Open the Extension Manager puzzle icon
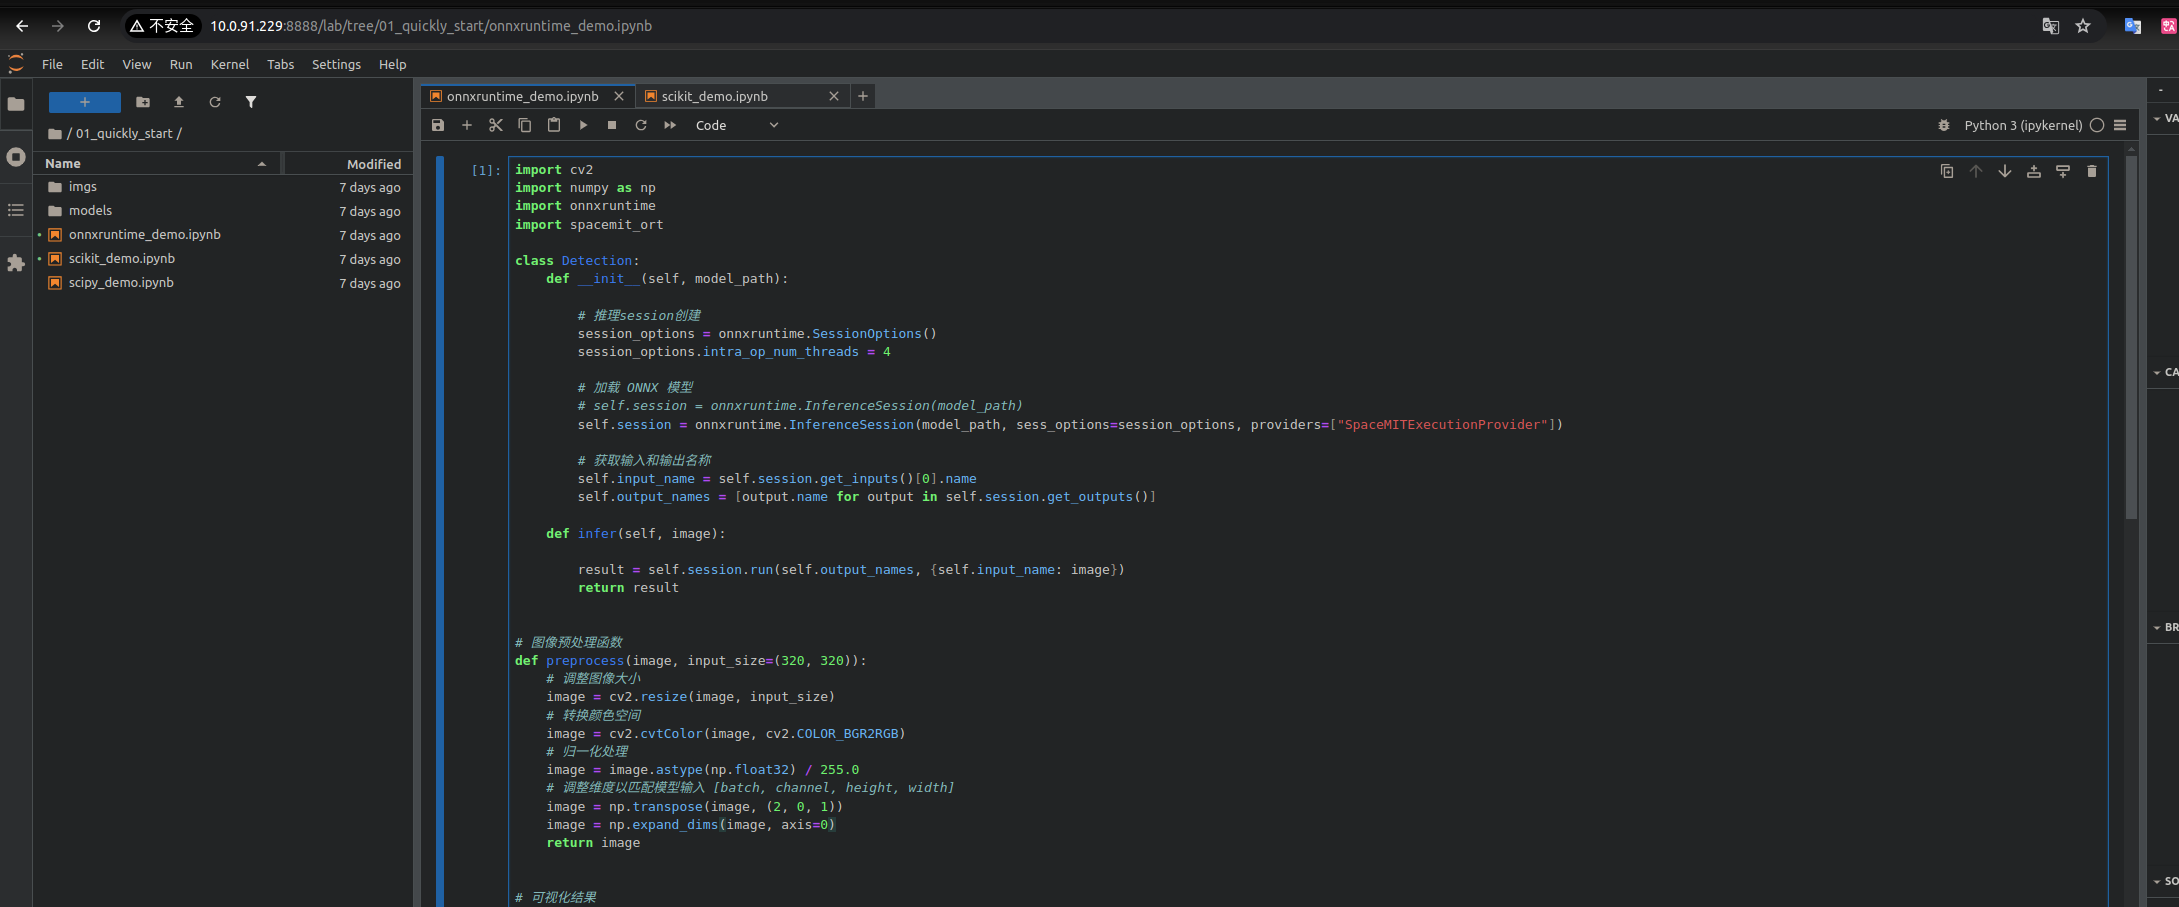Viewport: 2179px width, 907px height. (x=16, y=263)
